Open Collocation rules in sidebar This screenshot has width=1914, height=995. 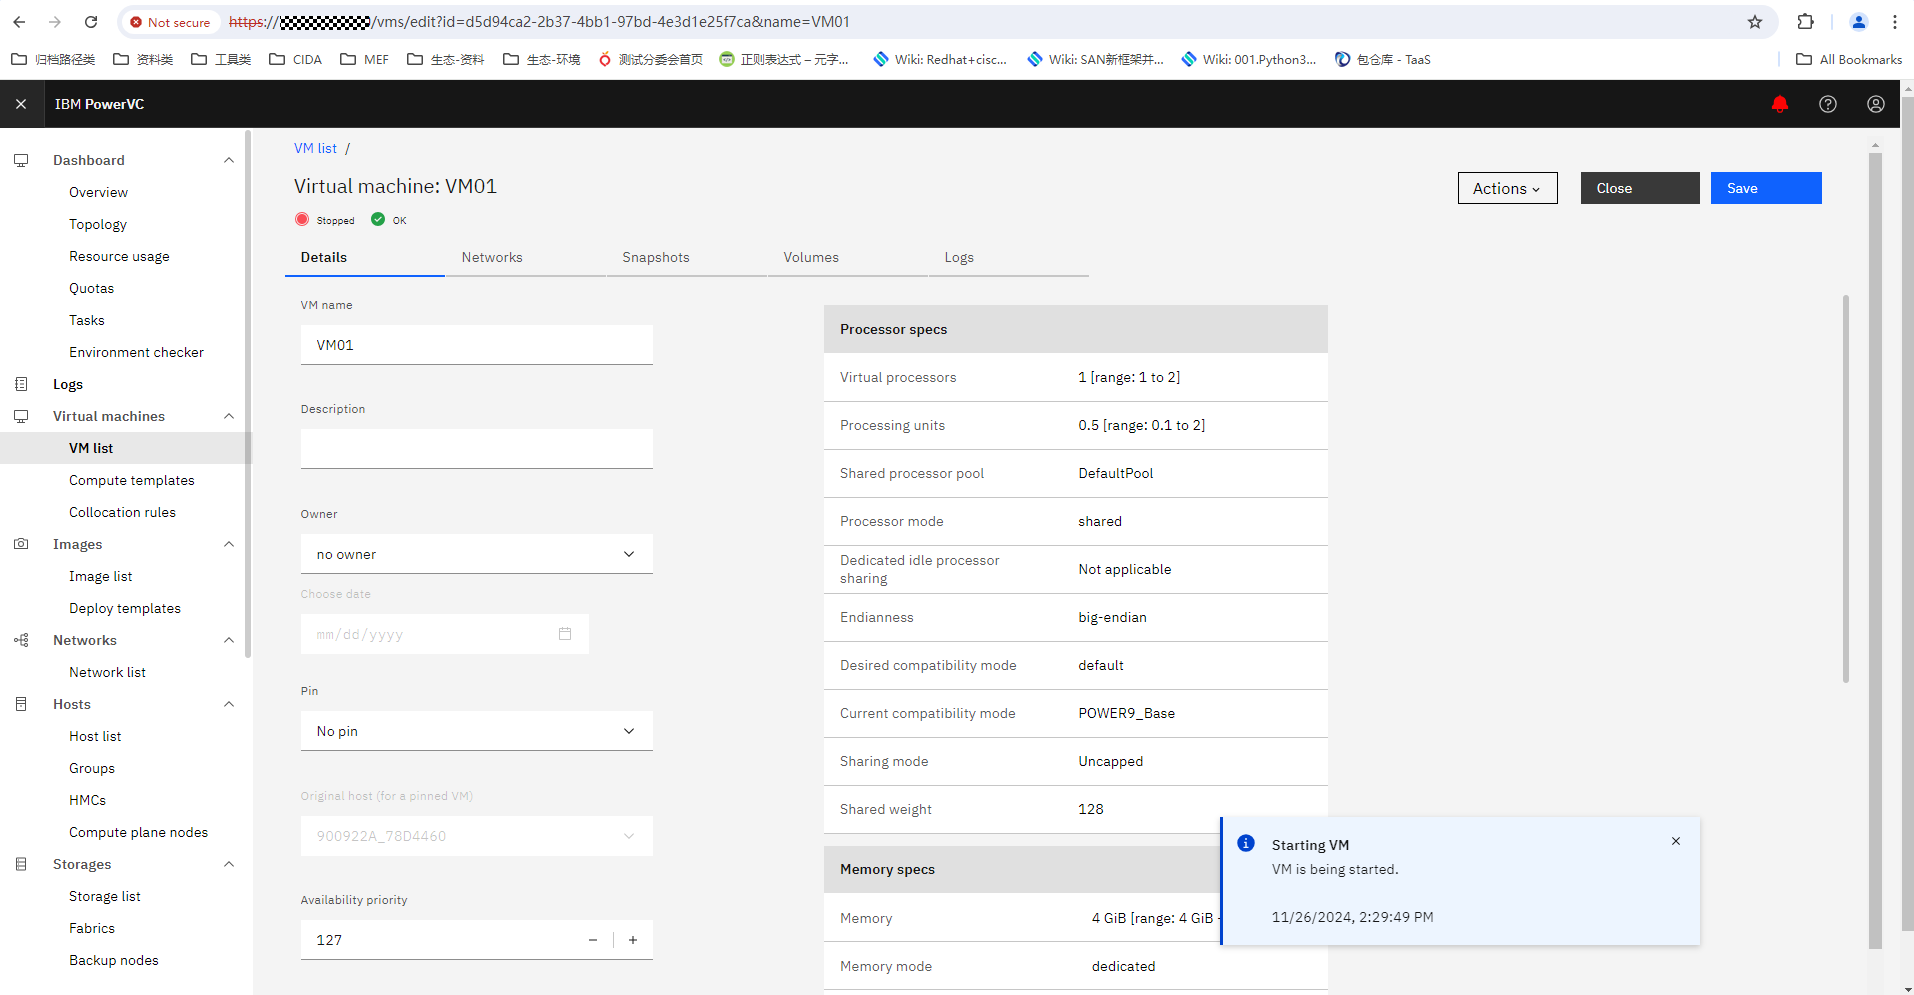122,512
